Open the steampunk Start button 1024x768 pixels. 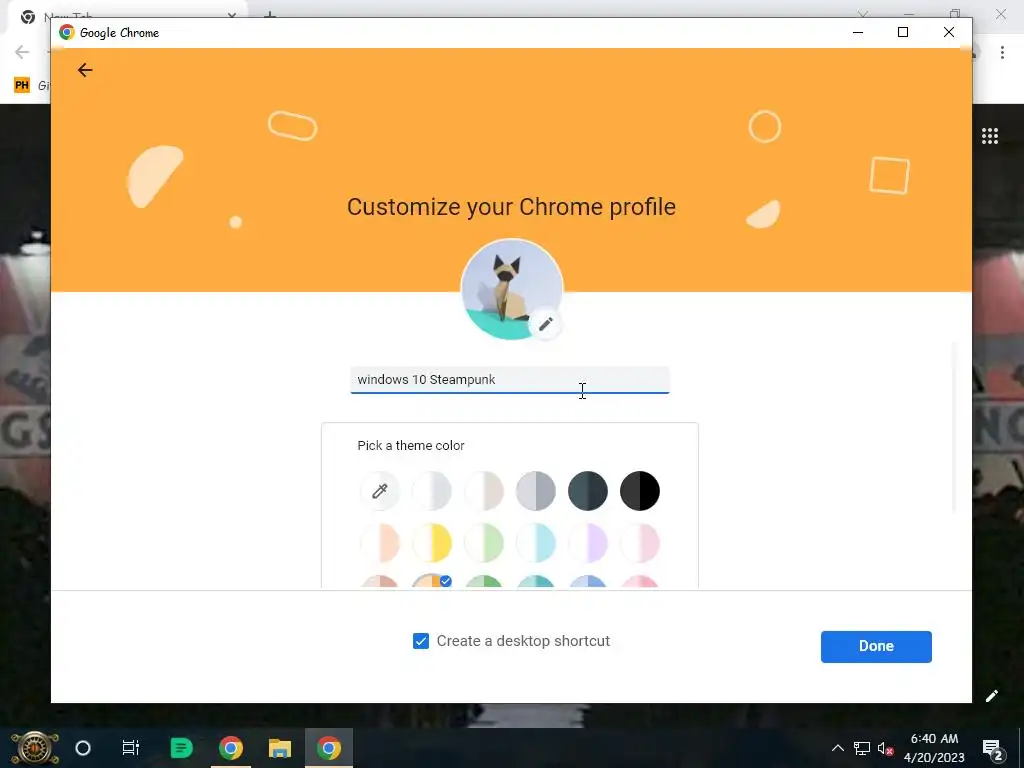point(35,748)
